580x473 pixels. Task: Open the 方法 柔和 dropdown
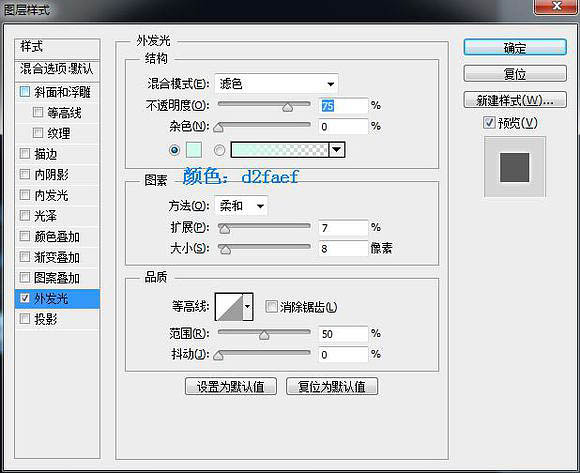(241, 206)
